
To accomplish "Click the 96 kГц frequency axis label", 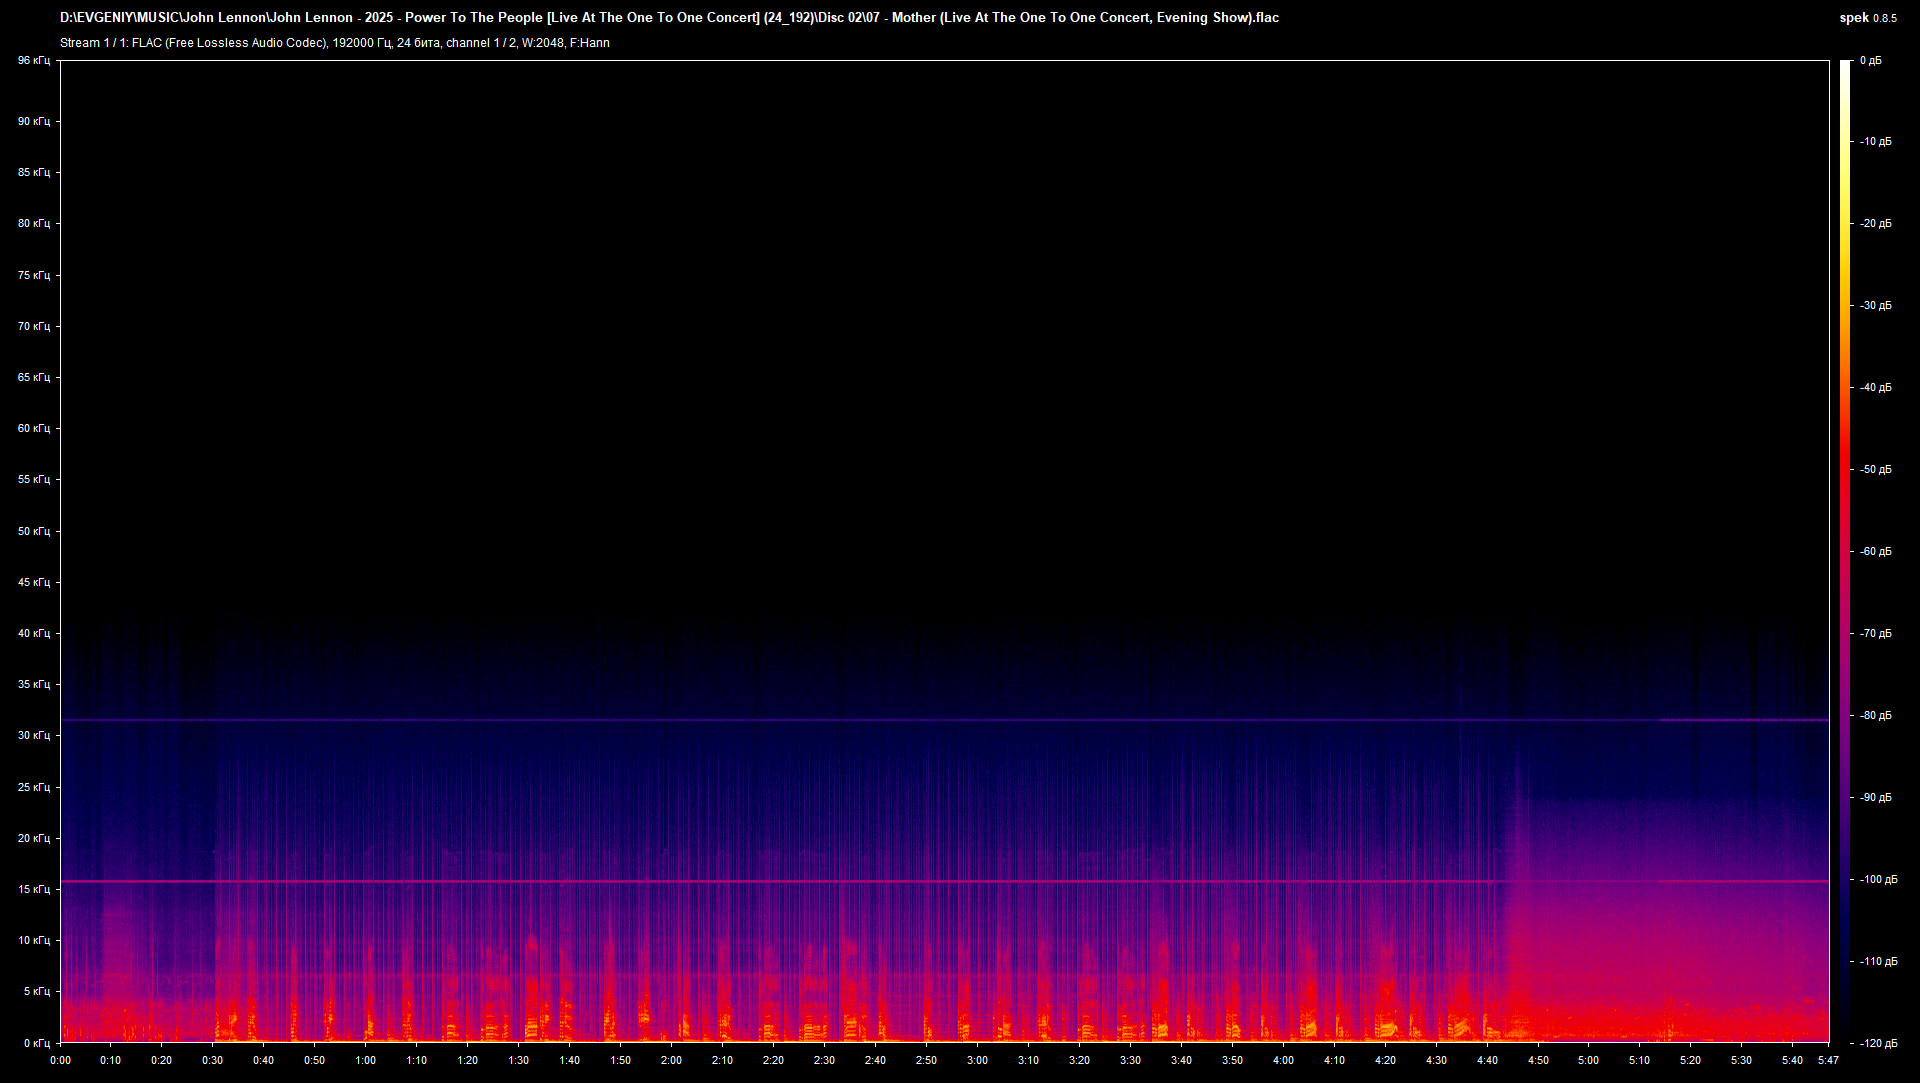I will 33,60.
